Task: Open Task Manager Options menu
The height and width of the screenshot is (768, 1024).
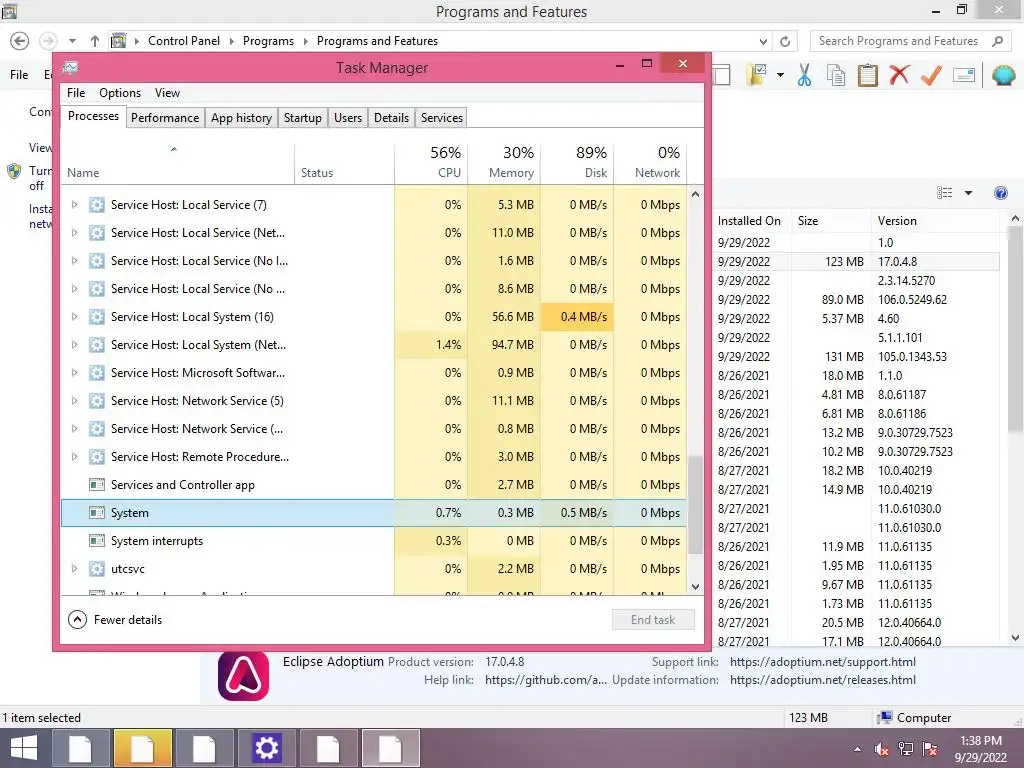Action: 120,93
